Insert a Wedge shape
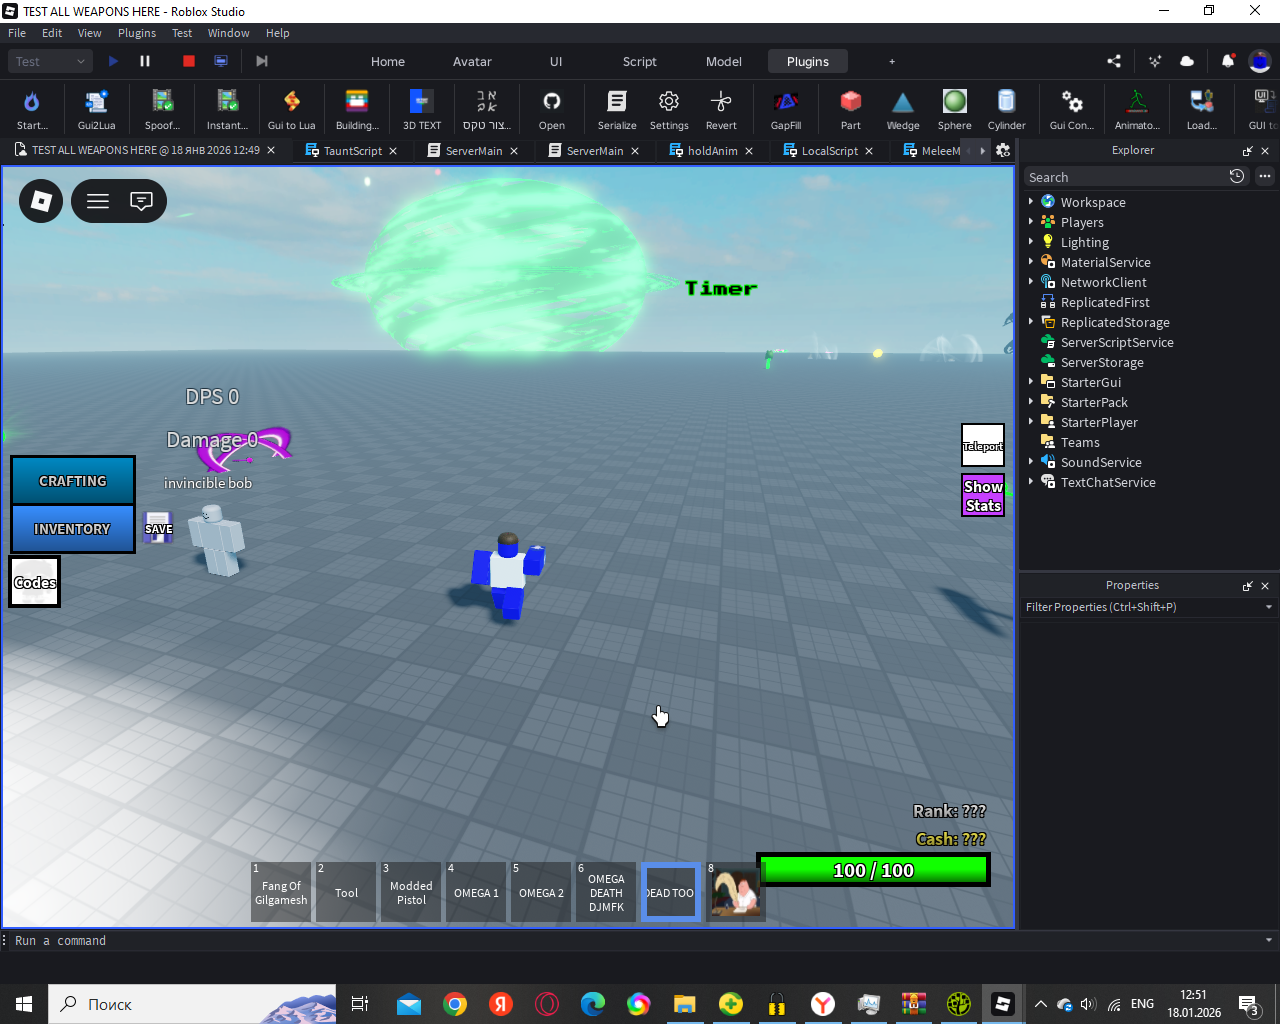The height and width of the screenshot is (1024, 1280). [x=903, y=109]
